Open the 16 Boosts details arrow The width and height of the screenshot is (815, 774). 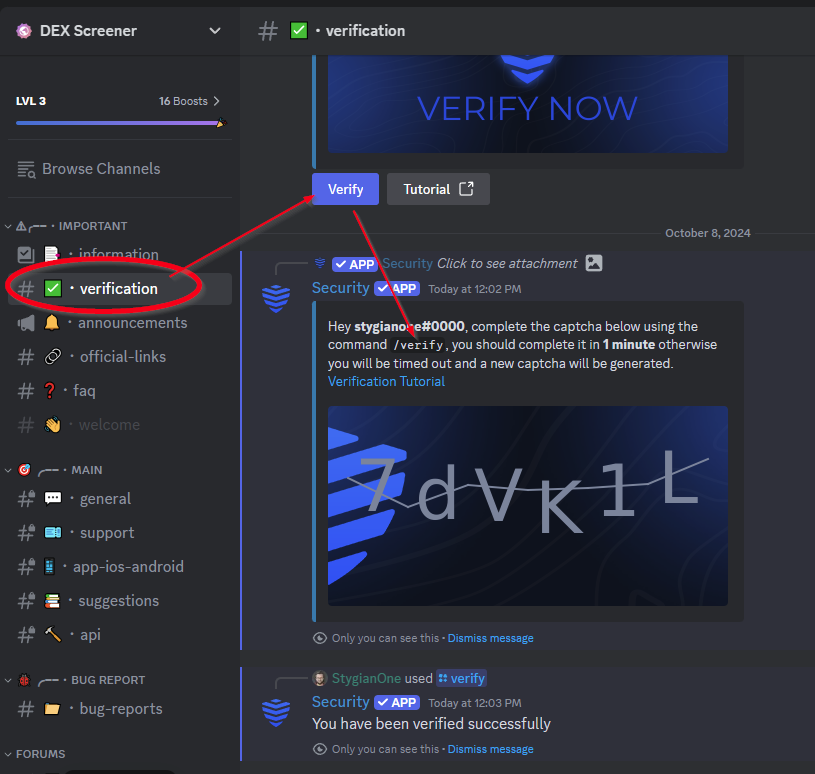tap(216, 101)
